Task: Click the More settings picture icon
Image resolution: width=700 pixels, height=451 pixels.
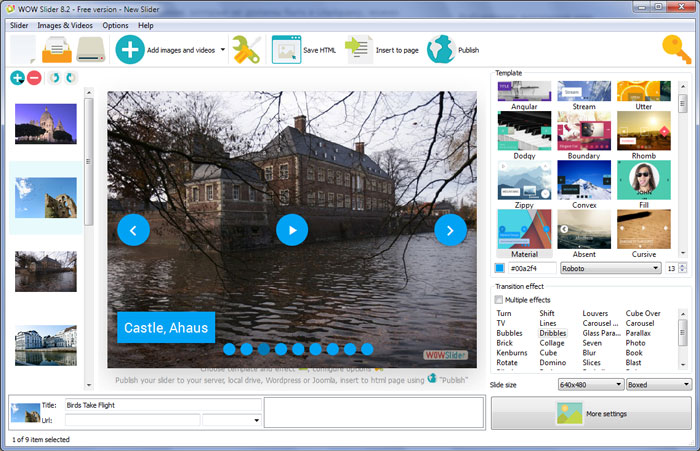Action: pyautogui.click(x=569, y=413)
